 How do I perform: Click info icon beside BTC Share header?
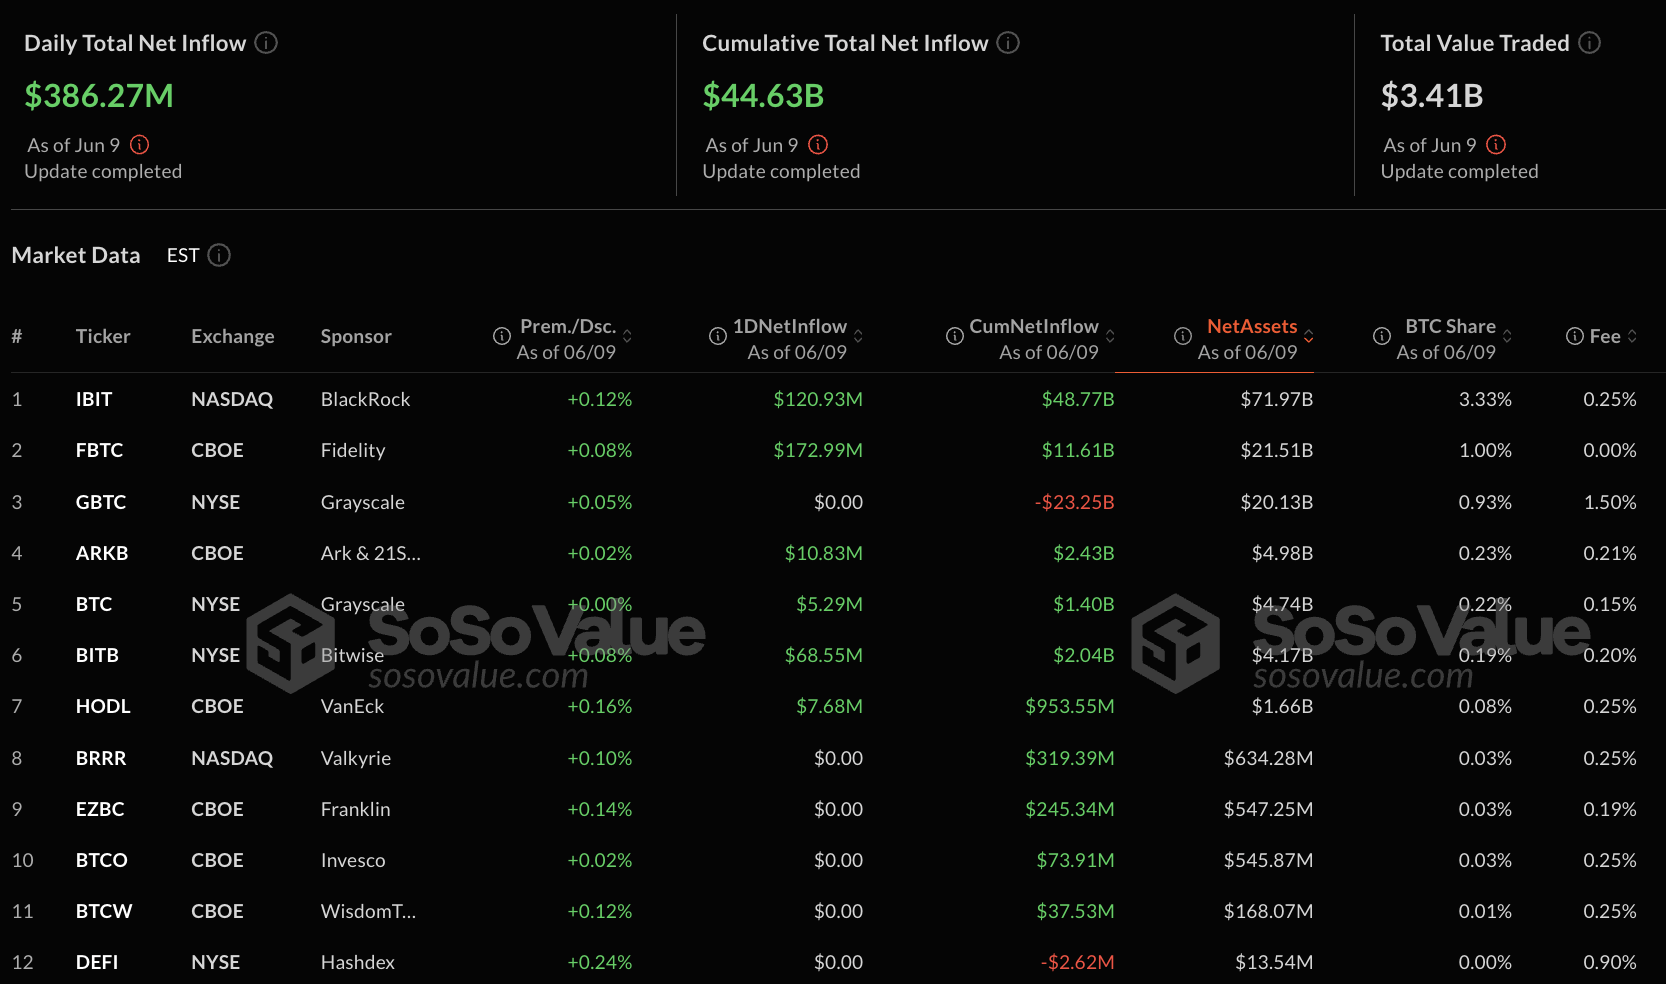[x=1382, y=336]
